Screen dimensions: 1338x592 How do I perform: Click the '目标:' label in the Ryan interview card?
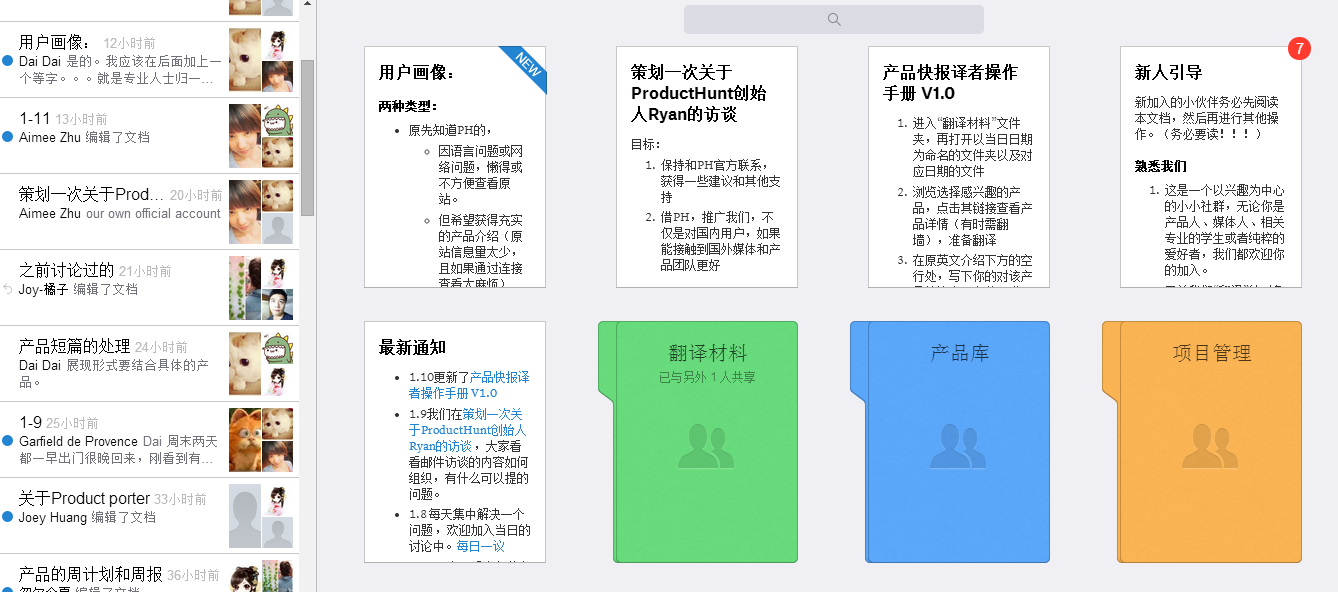tap(646, 144)
